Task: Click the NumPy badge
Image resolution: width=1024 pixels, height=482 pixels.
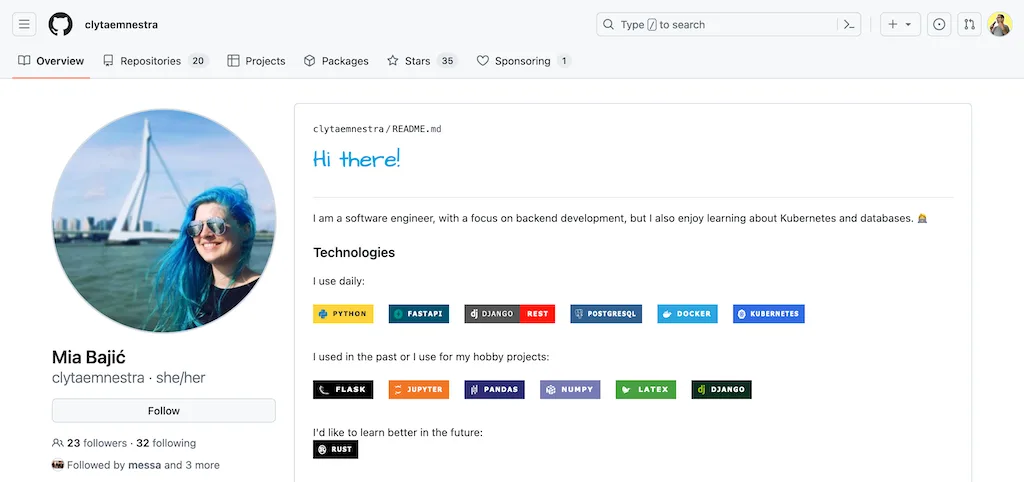Action: pyautogui.click(x=570, y=389)
